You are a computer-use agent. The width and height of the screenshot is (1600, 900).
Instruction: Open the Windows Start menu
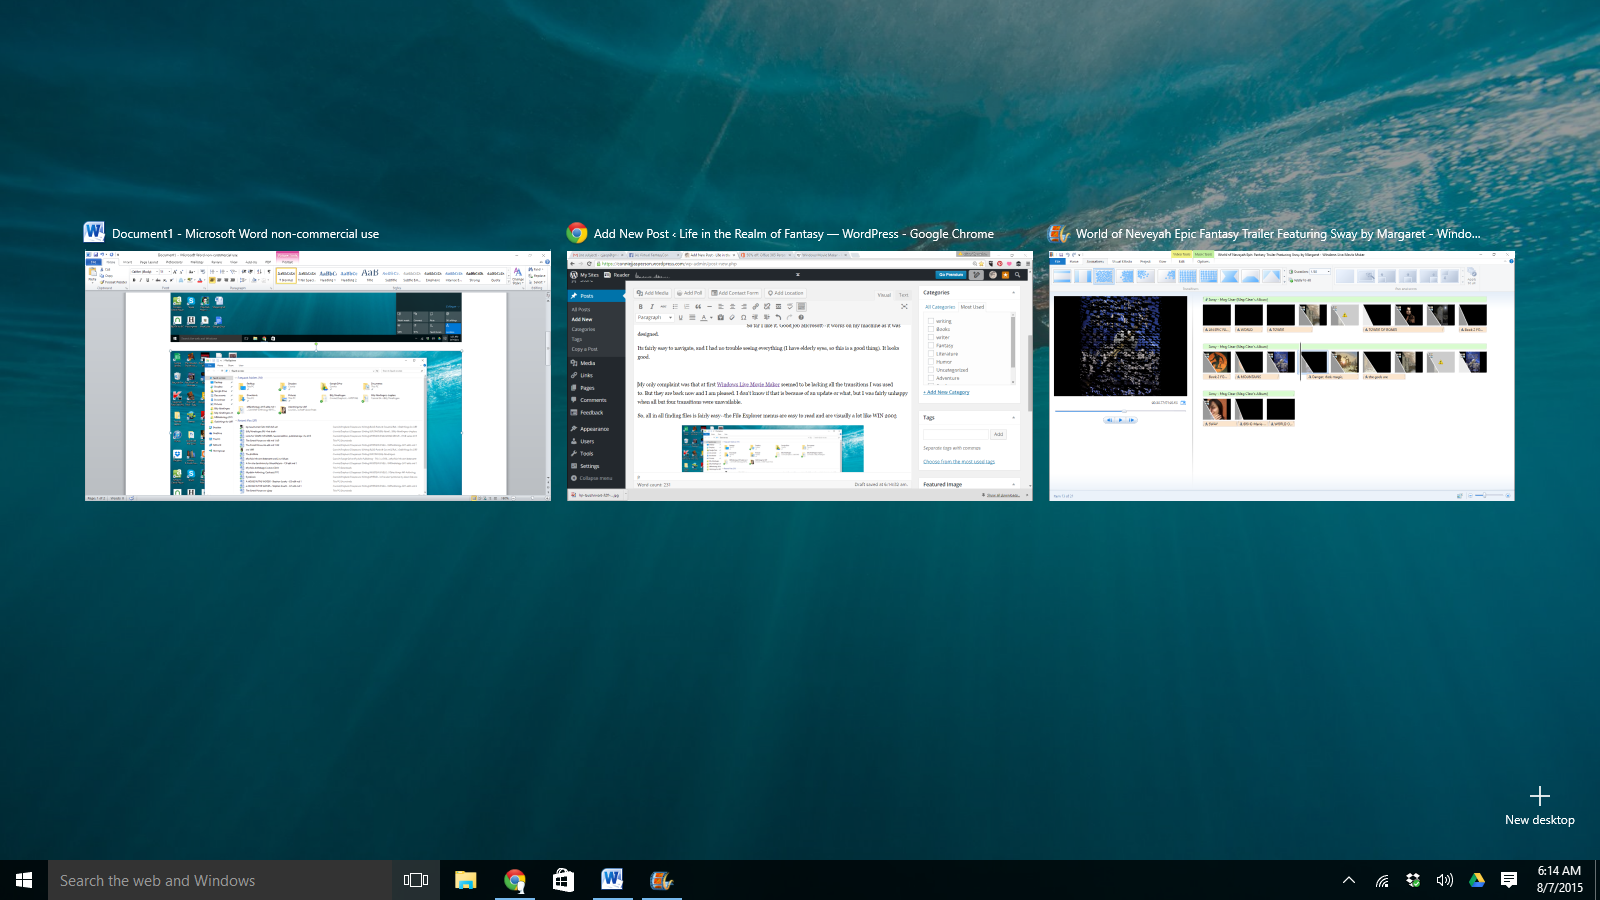pos(24,880)
